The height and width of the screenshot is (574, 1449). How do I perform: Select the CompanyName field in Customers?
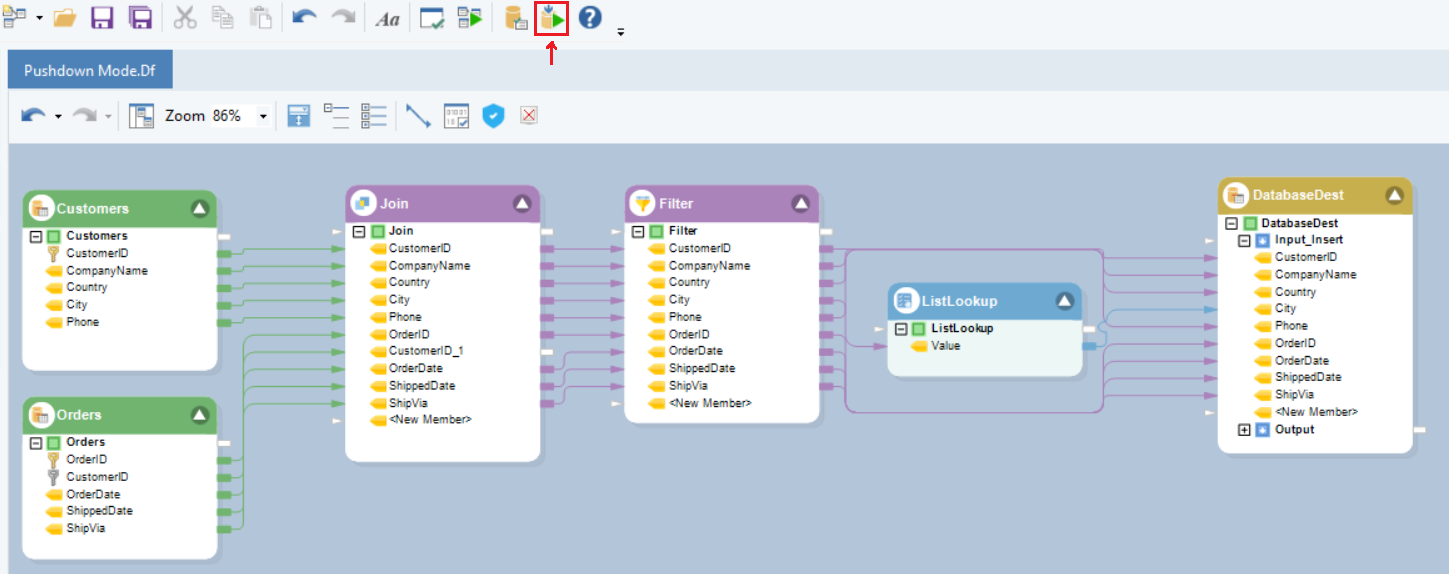point(106,270)
